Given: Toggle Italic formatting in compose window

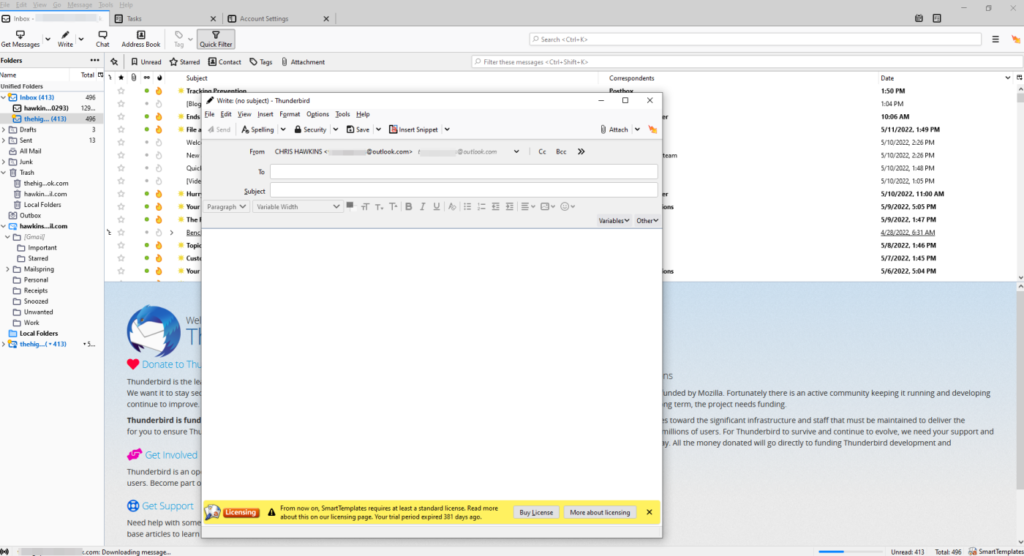Looking at the screenshot, I should coord(423,206).
